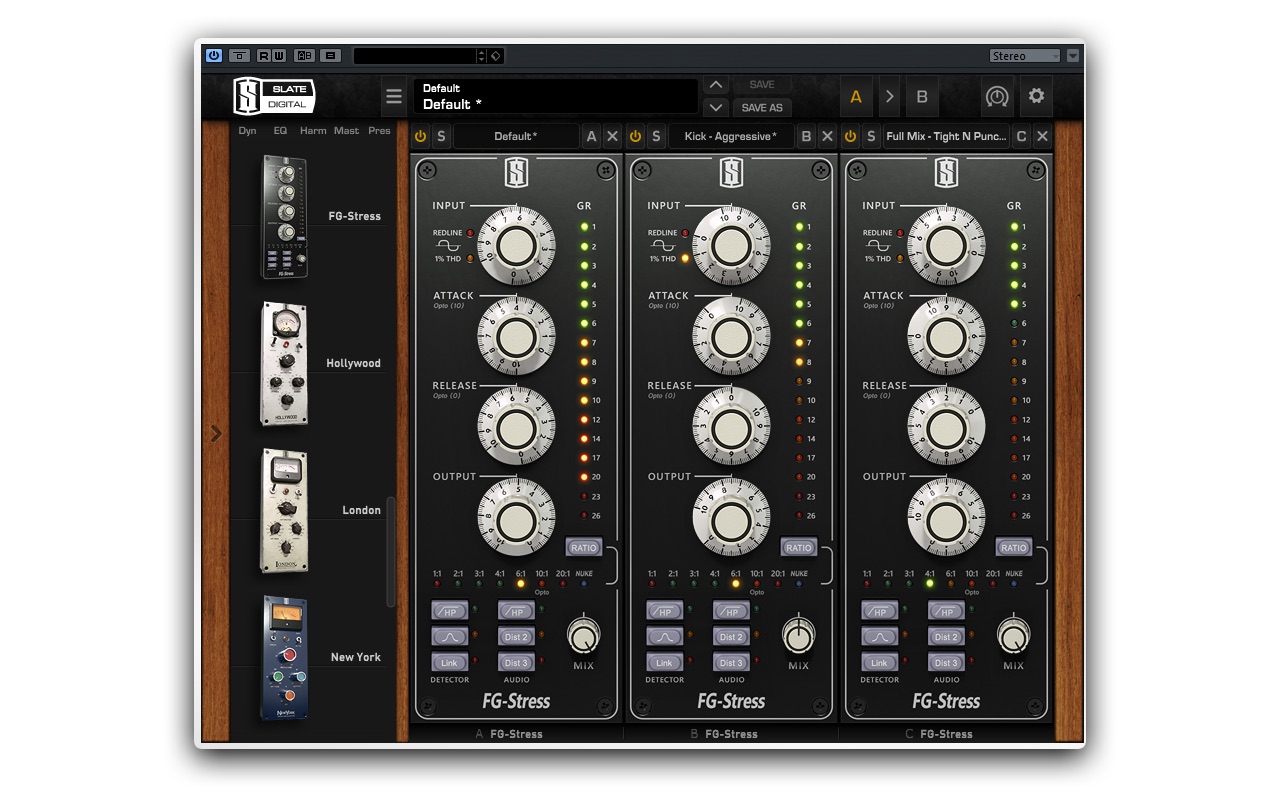Toggle power for module slot A

coord(420,136)
